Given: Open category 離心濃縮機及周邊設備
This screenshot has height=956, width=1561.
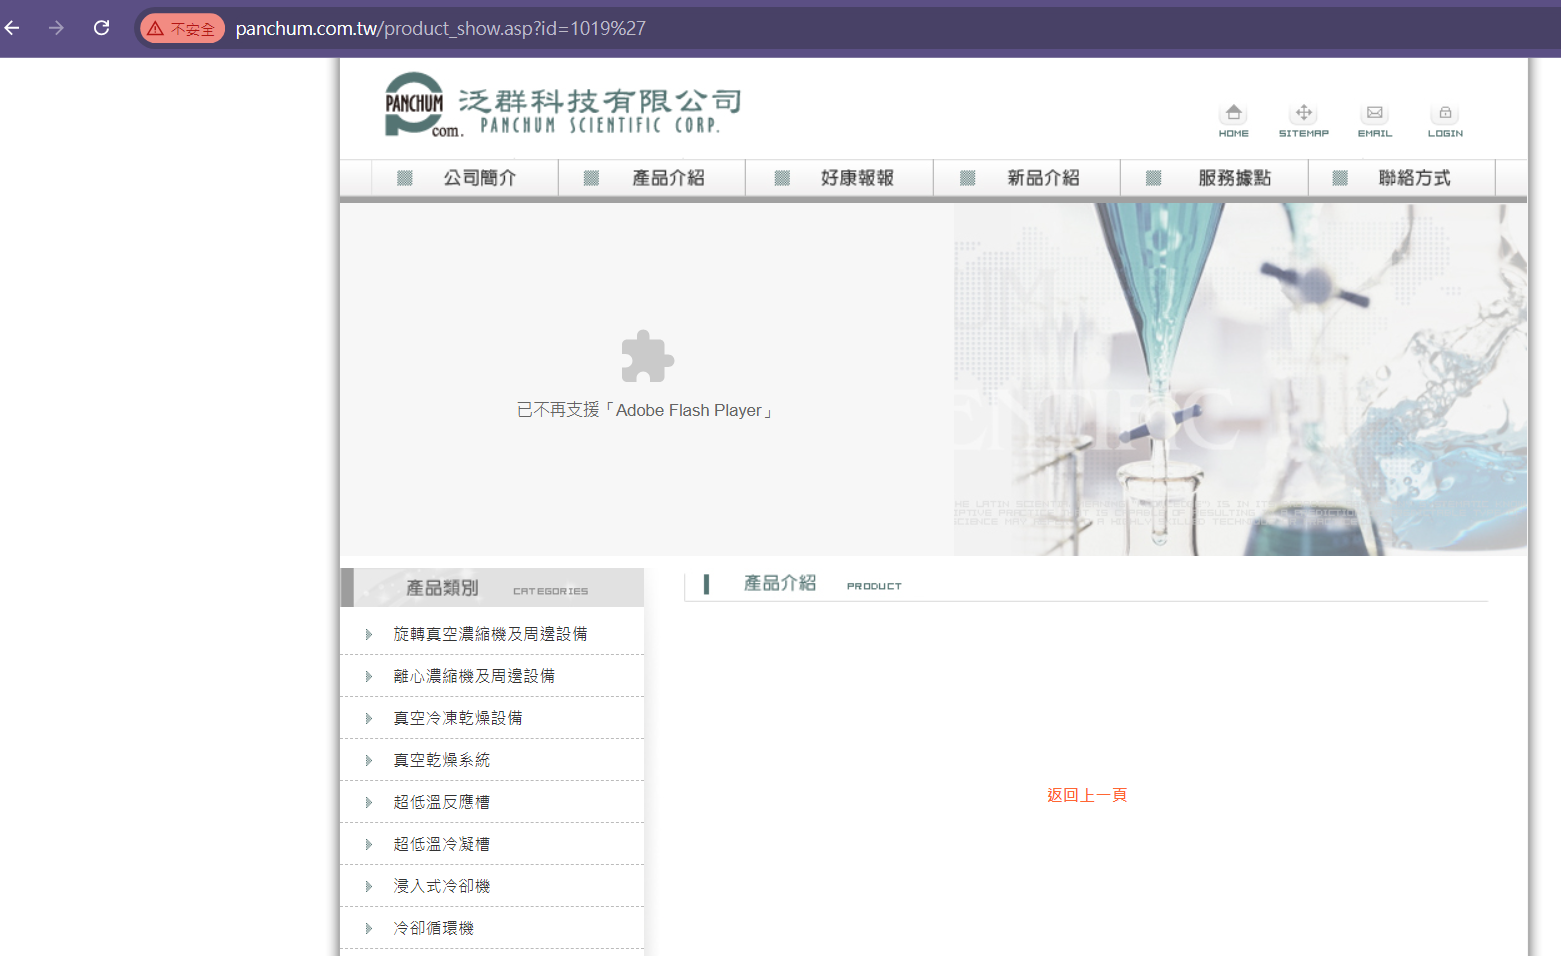Looking at the screenshot, I should coord(474,676).
